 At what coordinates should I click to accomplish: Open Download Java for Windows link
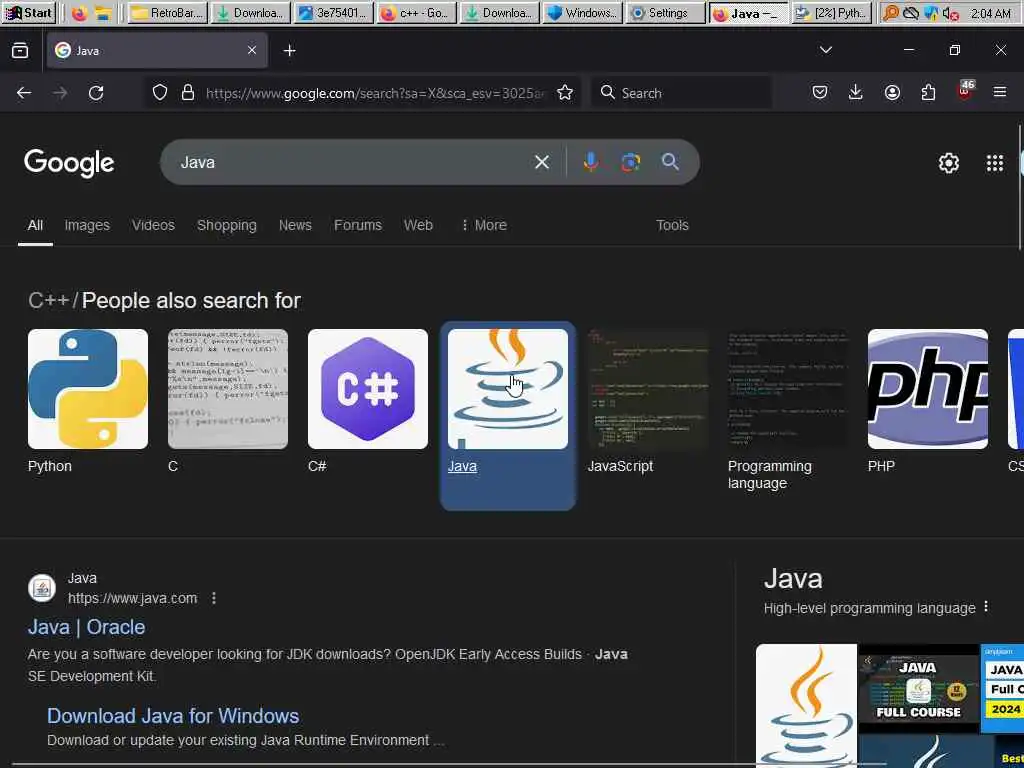tap(173, 716)
